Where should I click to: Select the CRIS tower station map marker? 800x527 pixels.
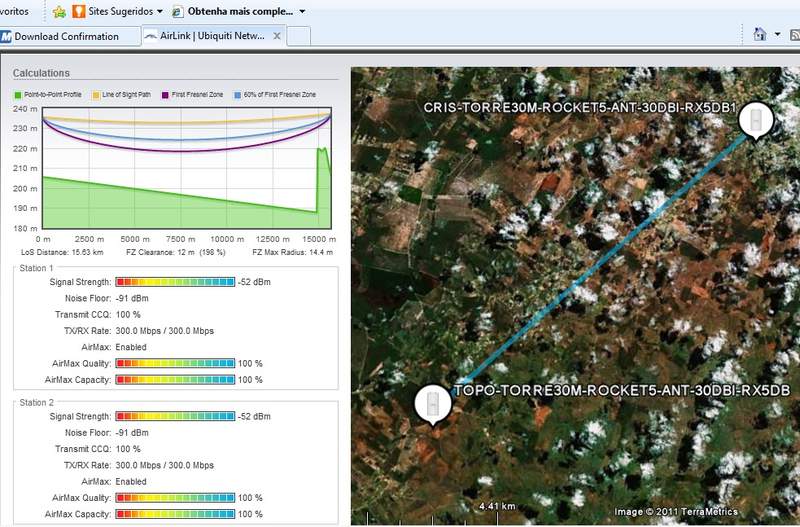(756, 120)
